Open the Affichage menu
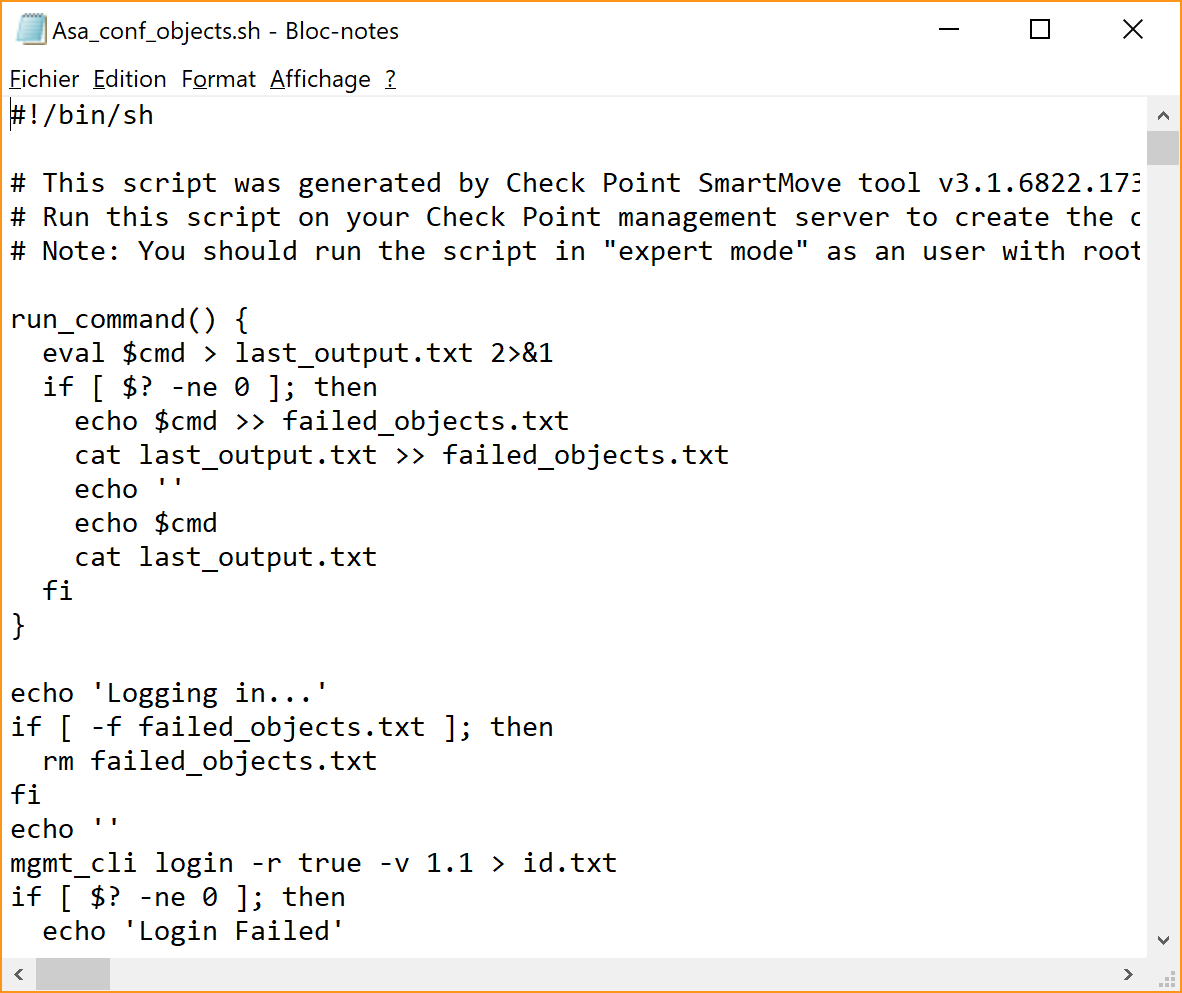Viewport: 1182px width, 993px height. (320, 79)
